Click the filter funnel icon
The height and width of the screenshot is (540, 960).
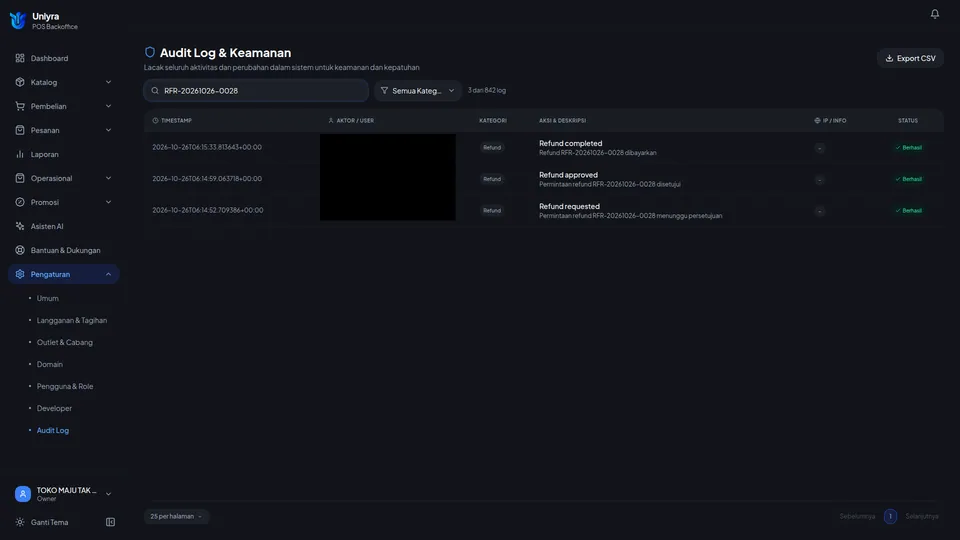point(384,91)
